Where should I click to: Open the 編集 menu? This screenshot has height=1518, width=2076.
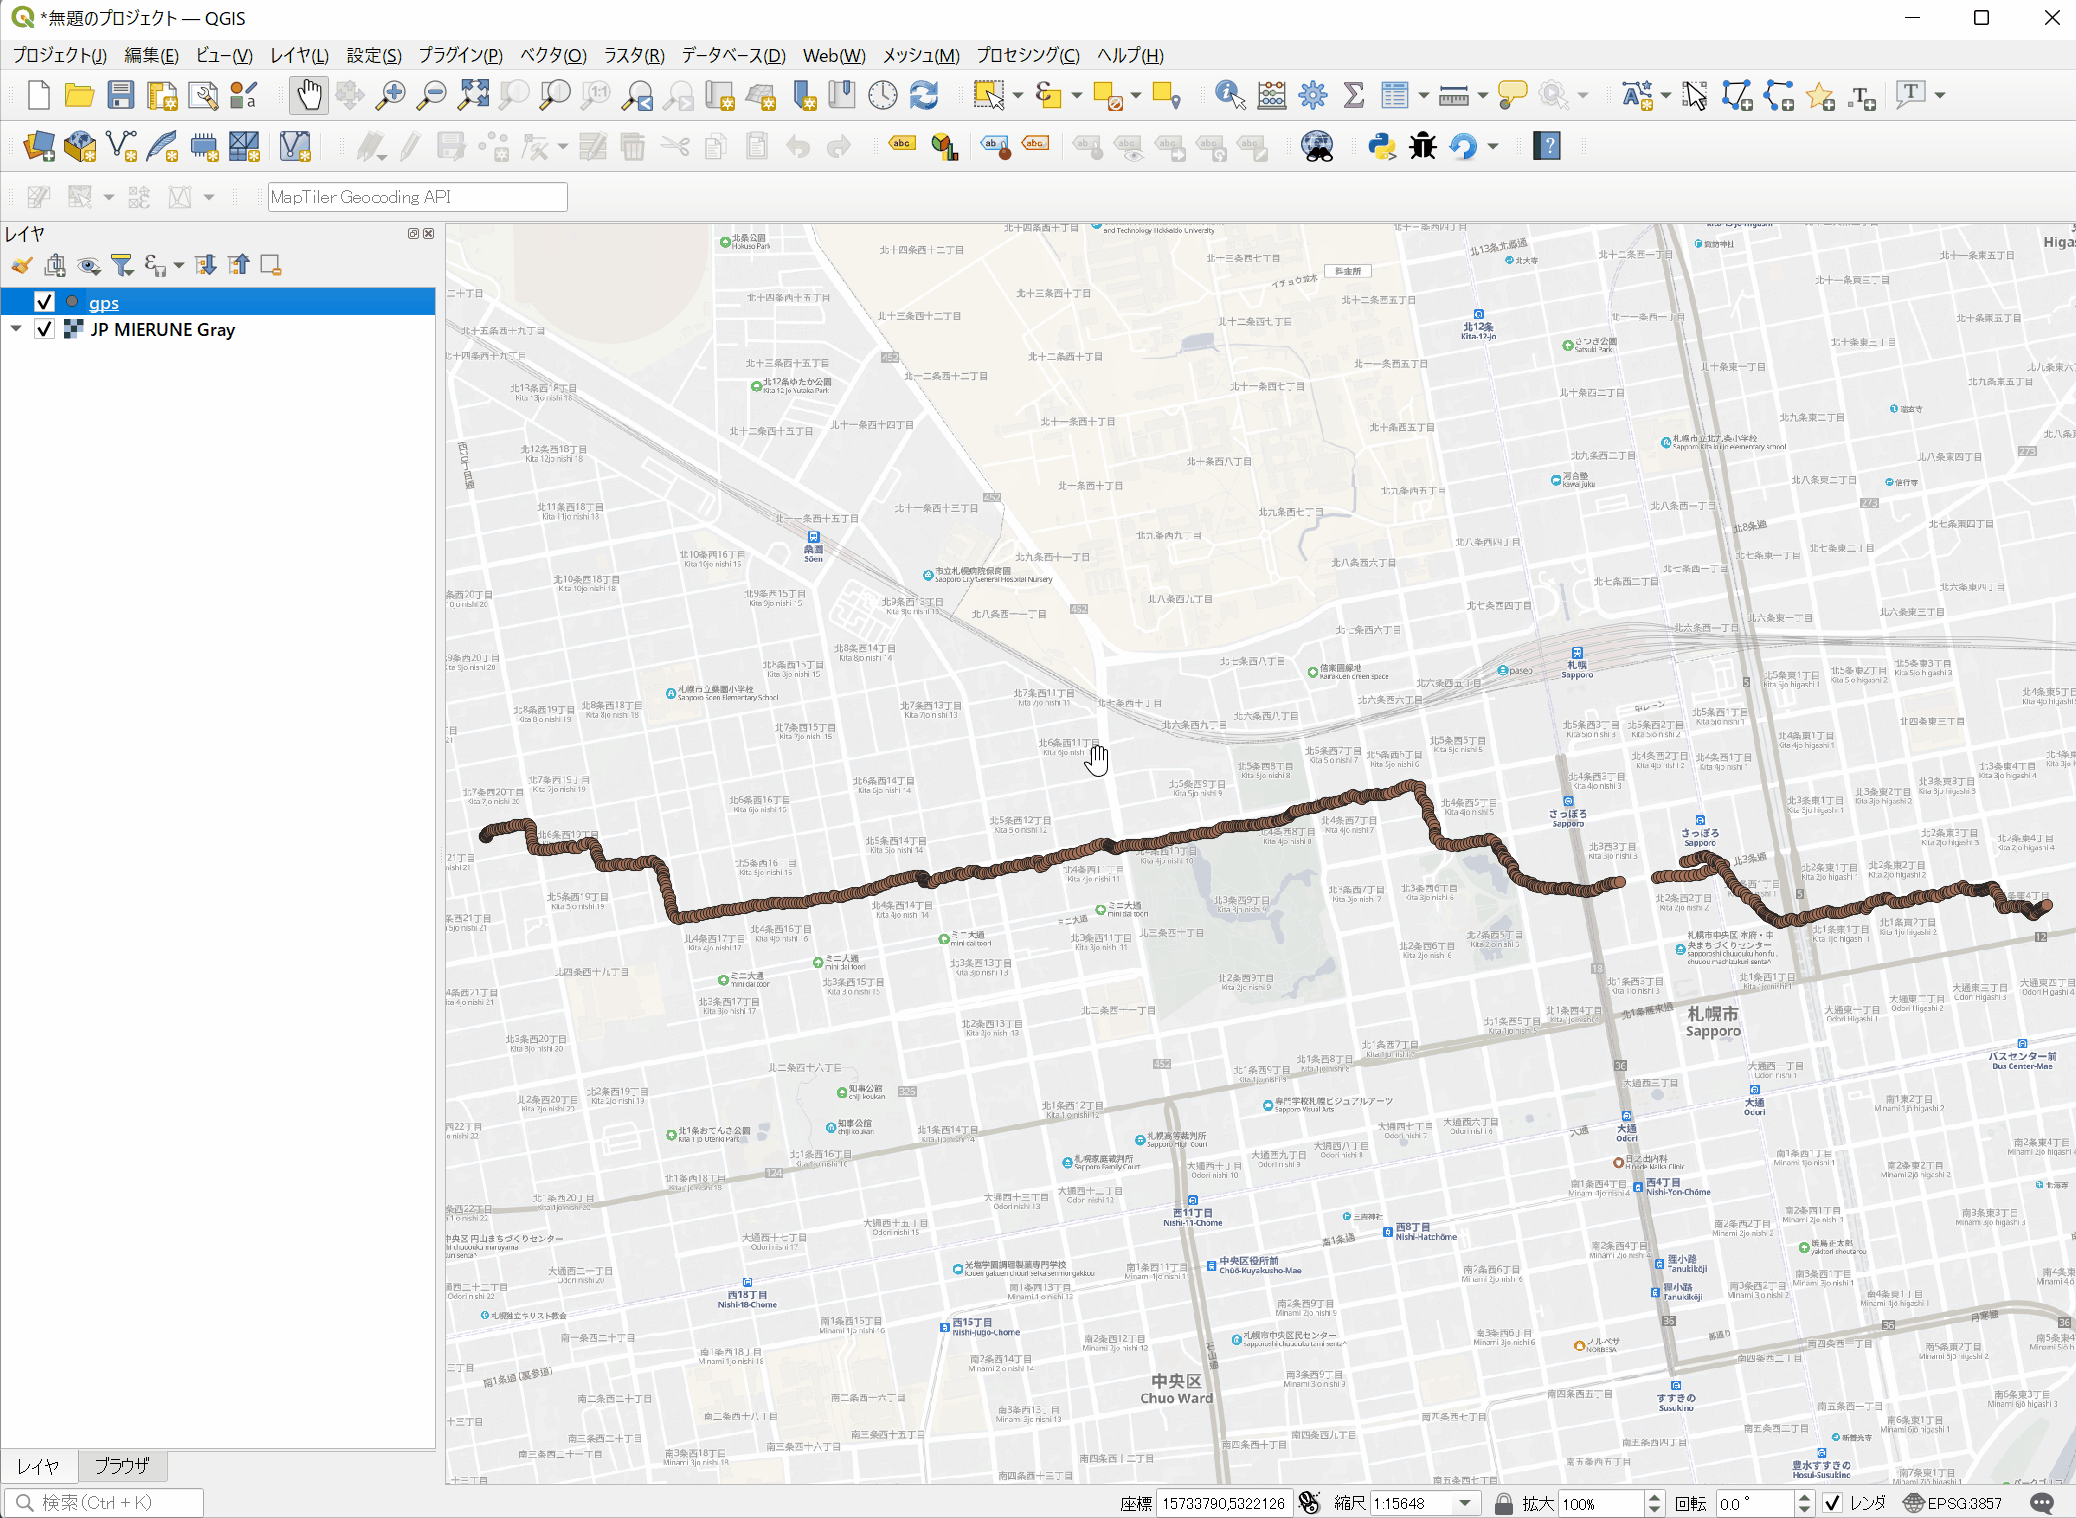click(151, 55)
